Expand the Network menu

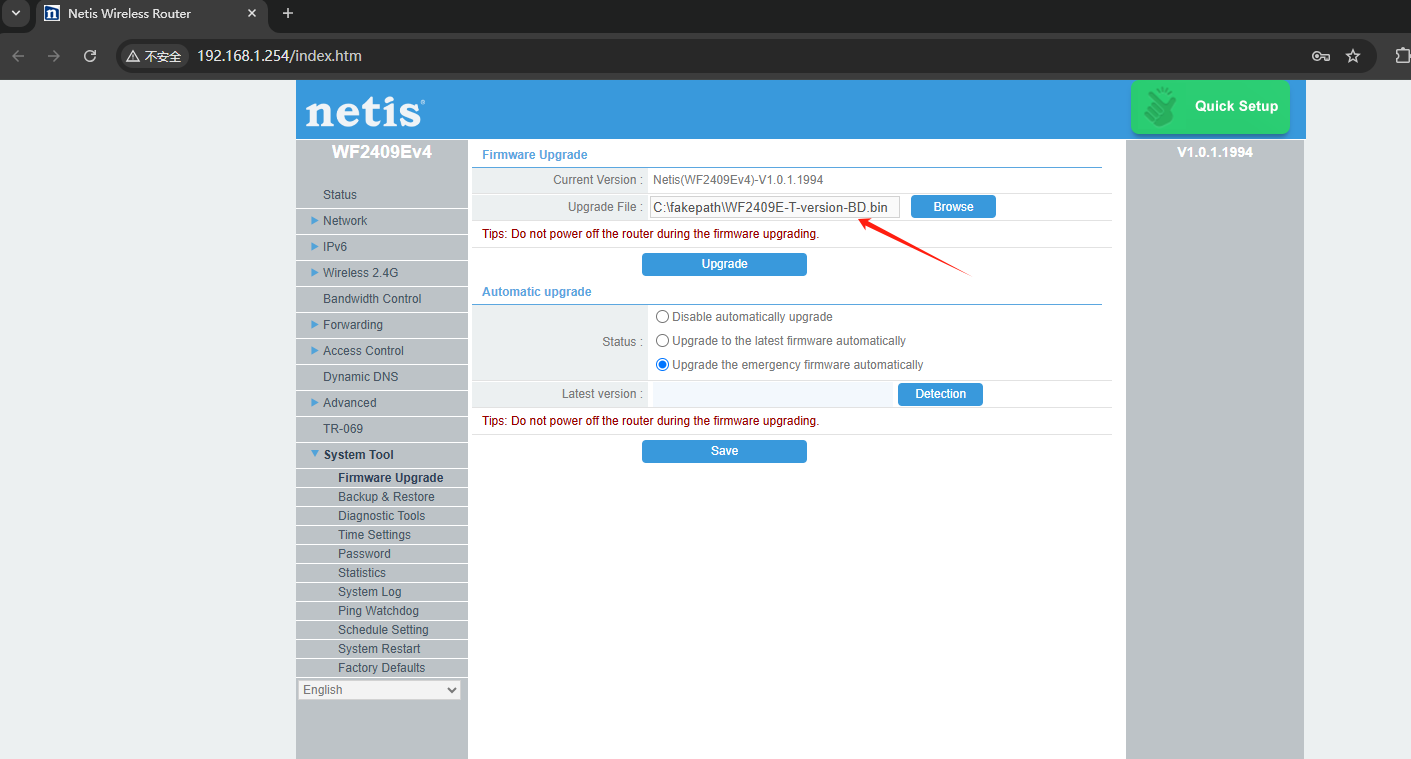[345, 221]
